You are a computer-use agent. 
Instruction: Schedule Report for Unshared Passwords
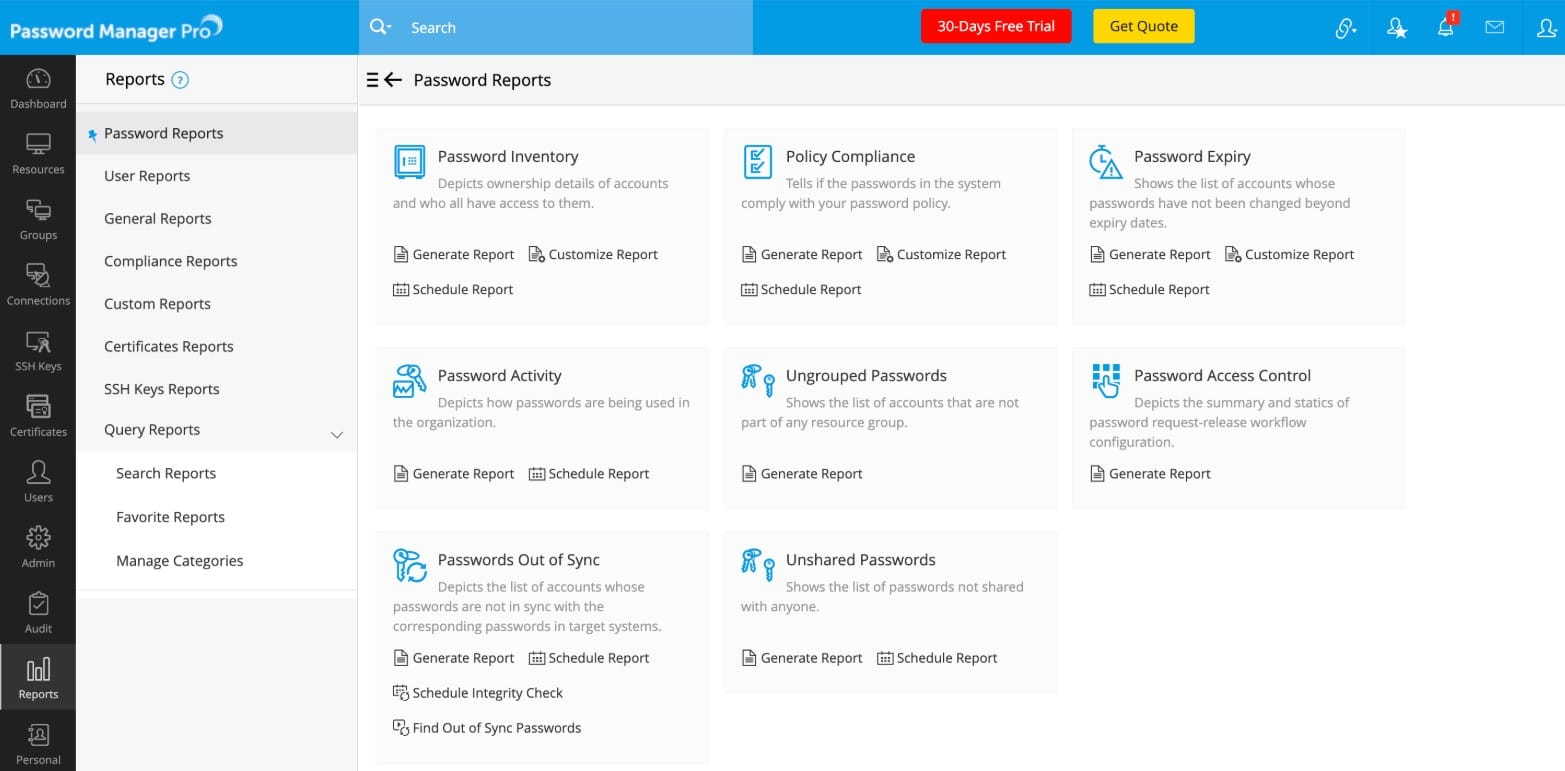coord(937,658)
